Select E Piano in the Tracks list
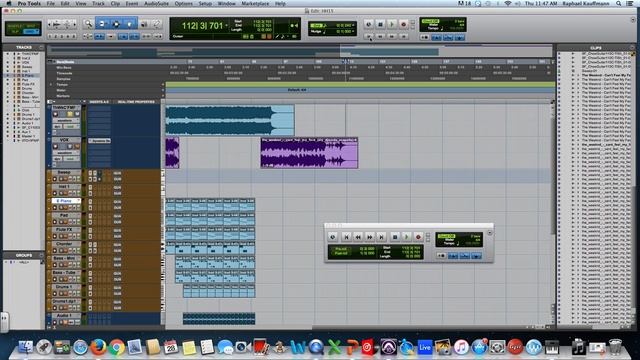 click(x=28, y=76)
